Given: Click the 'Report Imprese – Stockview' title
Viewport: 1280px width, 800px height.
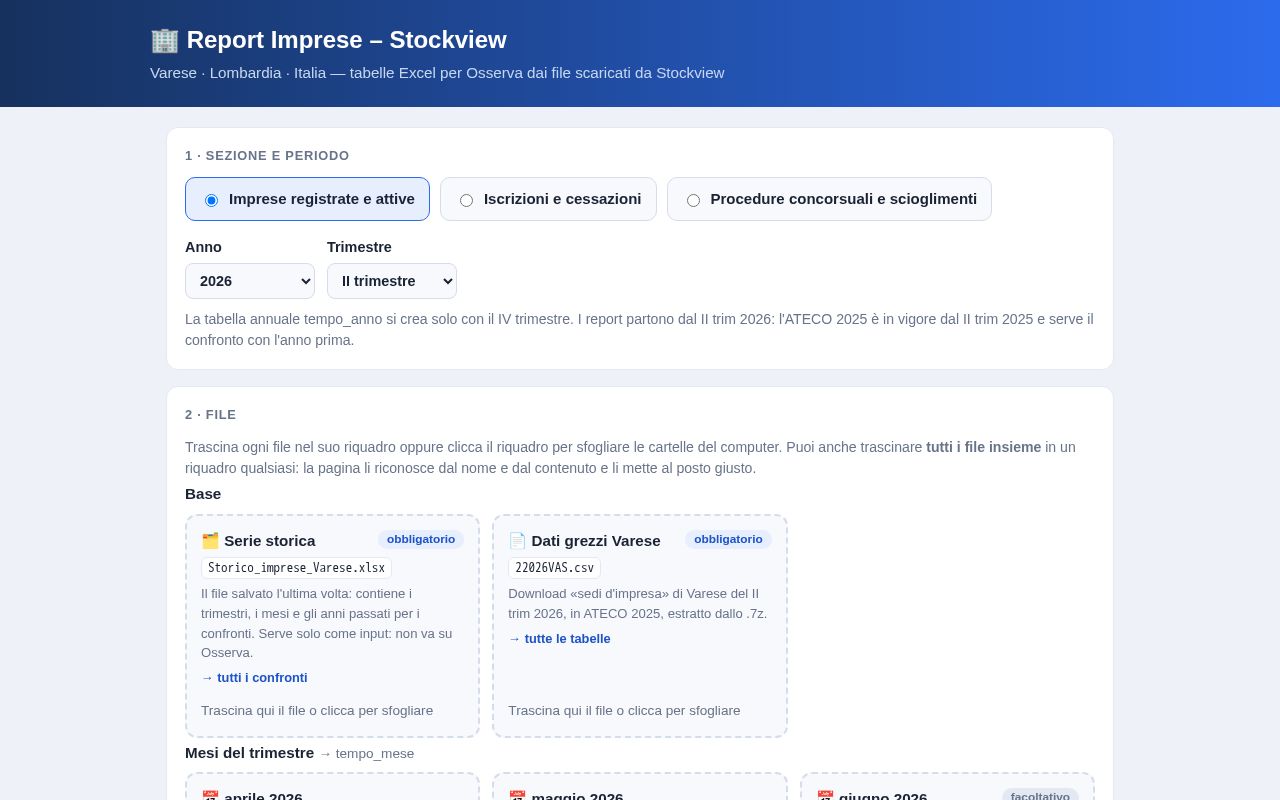Looking at the screenshot, I should tap(346, 40).
